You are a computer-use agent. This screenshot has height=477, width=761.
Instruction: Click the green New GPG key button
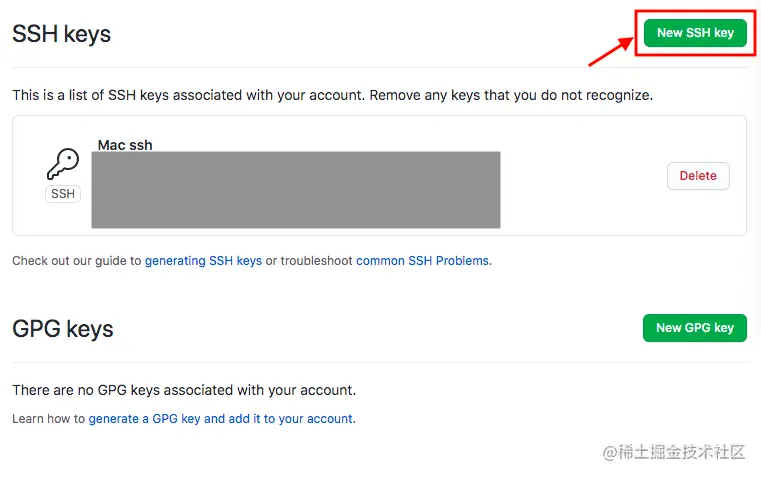coord(695,328)
